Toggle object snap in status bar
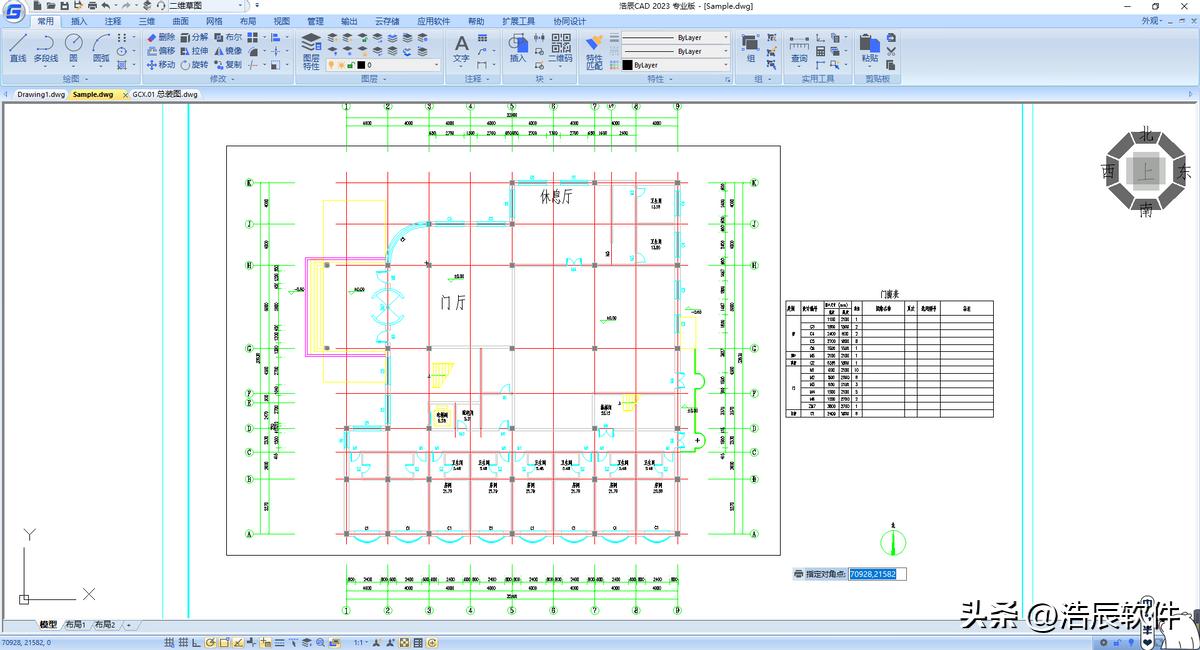Image resolution: width=1200 pixels, height=650 pixels. point(224,643)
